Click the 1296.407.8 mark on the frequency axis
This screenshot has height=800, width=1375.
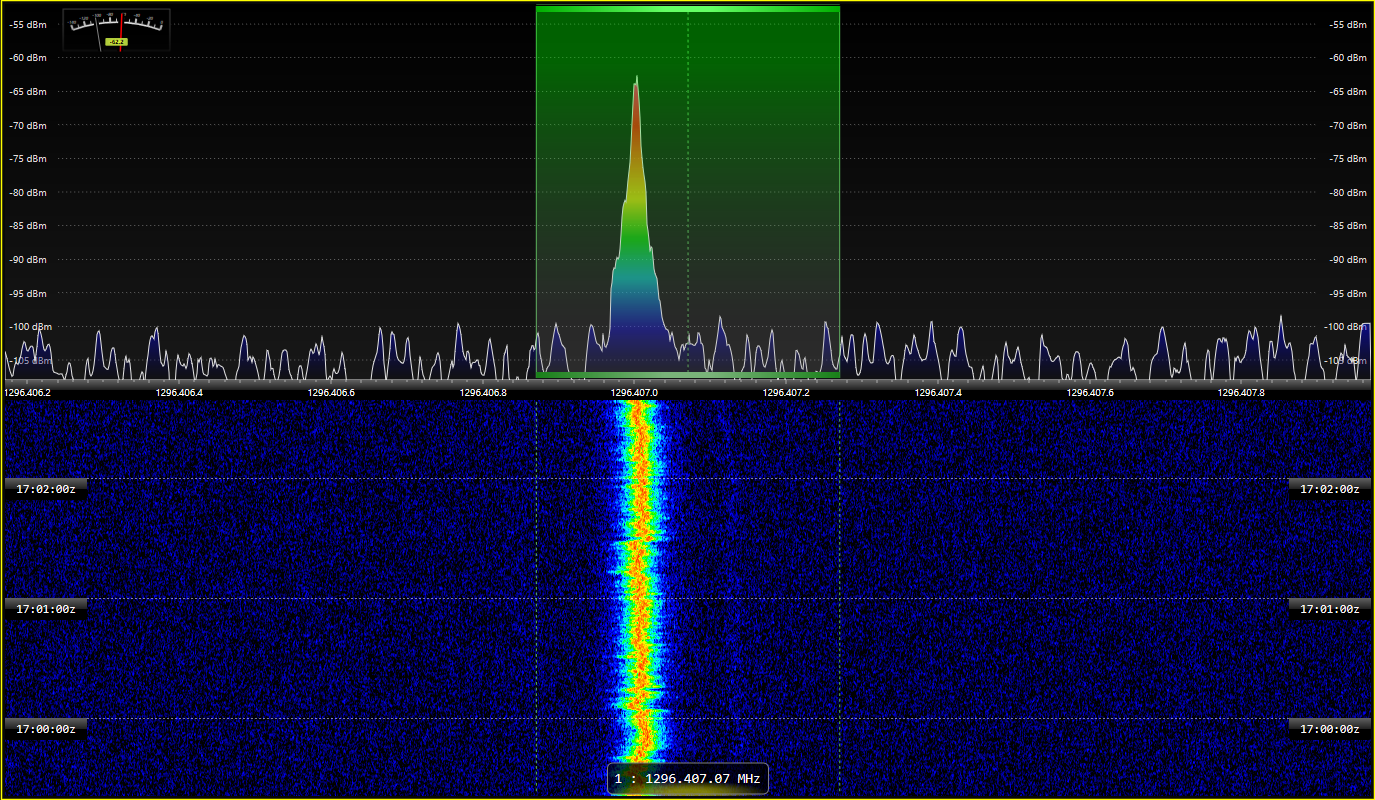click(x=1241, y=393)
